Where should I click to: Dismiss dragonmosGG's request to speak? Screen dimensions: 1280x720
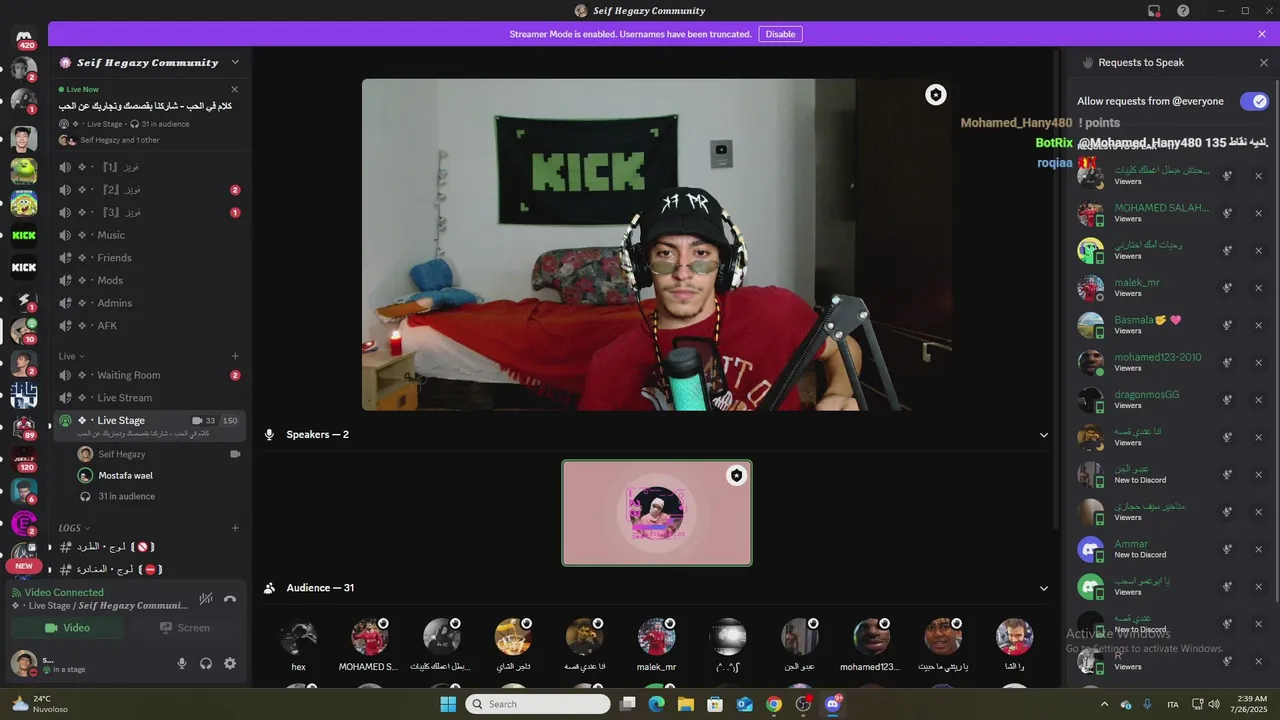[1258, 400]
